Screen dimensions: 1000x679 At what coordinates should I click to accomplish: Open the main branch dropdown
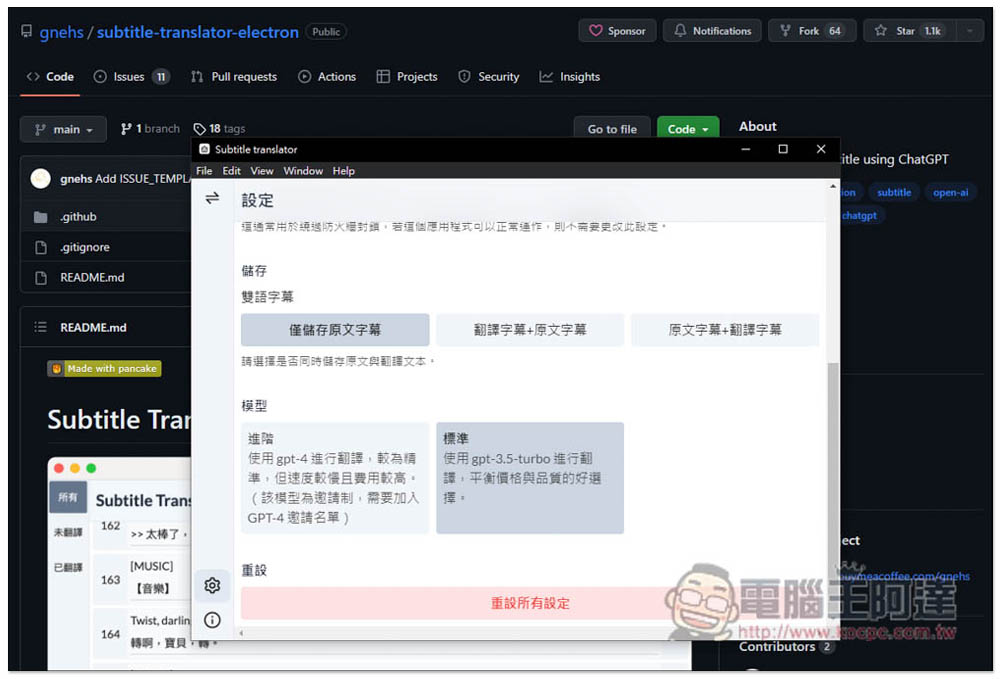pos(63,129)
